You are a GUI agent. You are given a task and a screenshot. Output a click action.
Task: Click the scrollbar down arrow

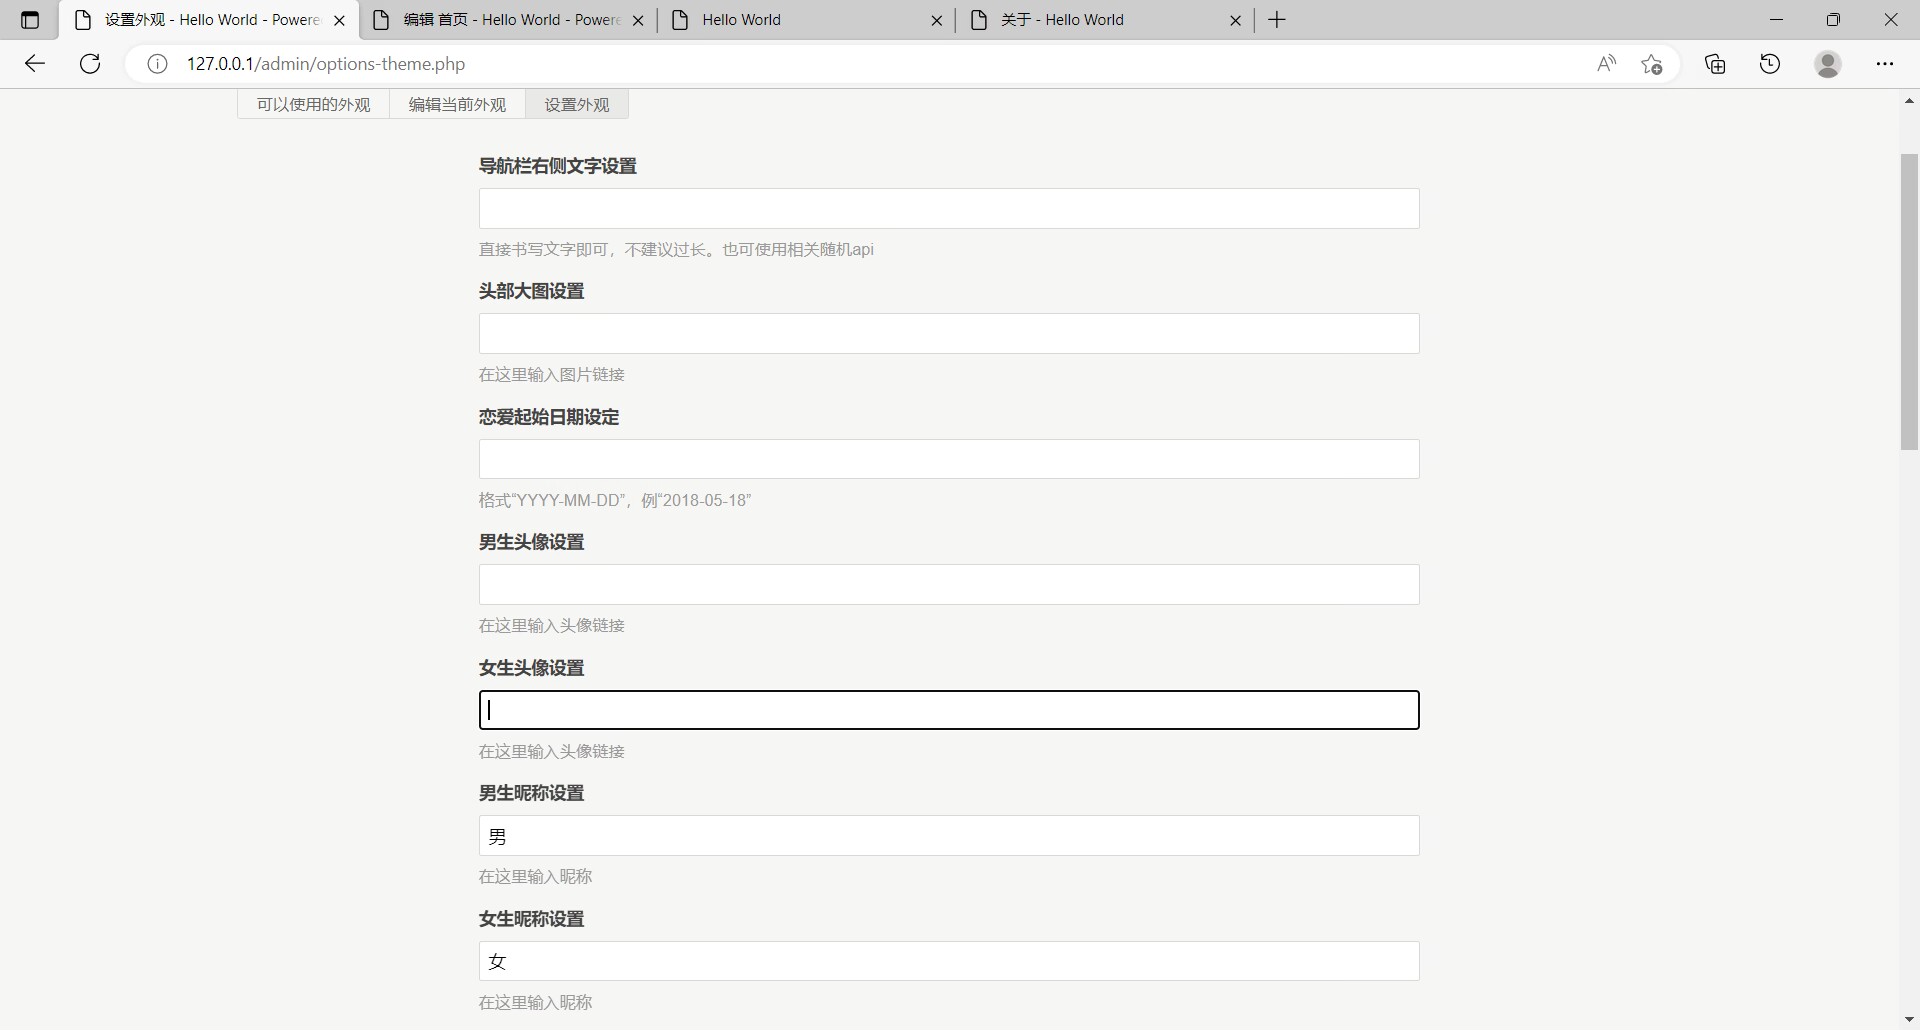coord(1909,1020)
